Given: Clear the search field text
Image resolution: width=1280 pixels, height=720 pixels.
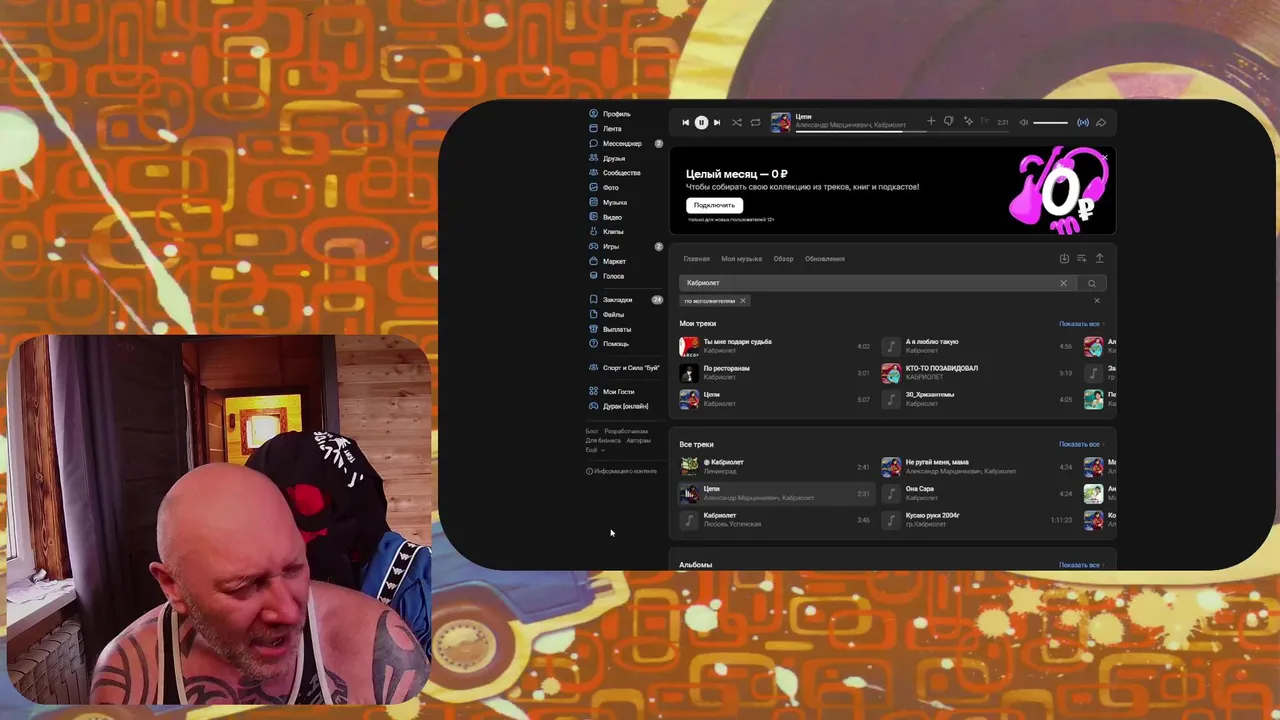Looking at the screenshot, I should pos(1064,283).
